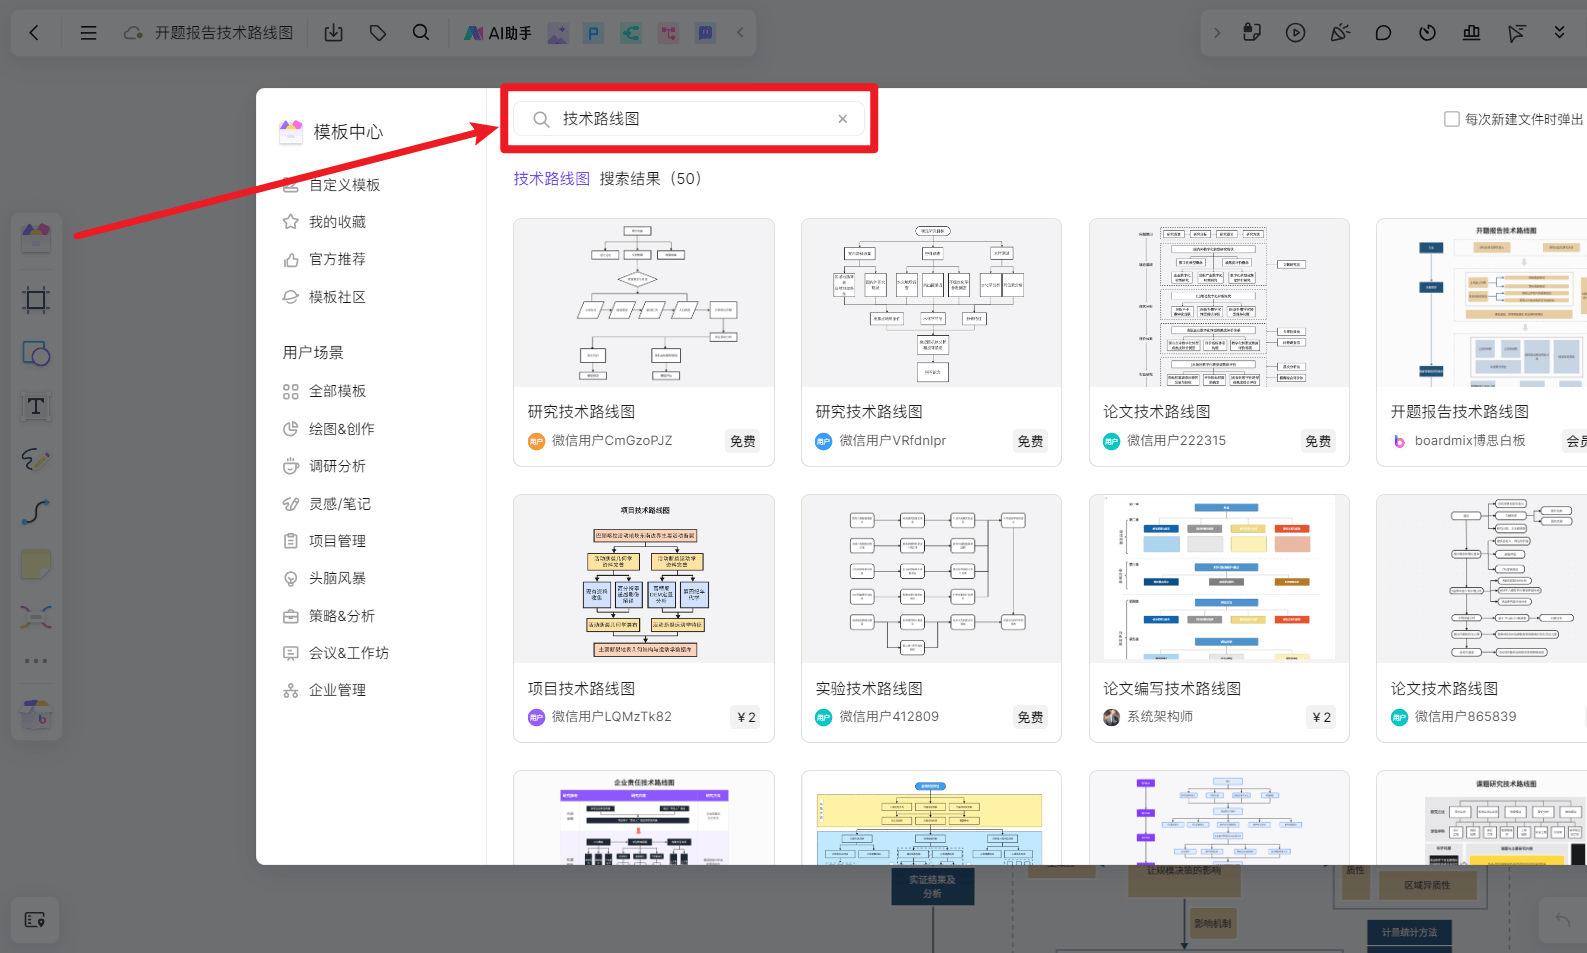Select the Shapes tool in left sidebar
This screenshot has height=953, width=1587.
[36, 354]
